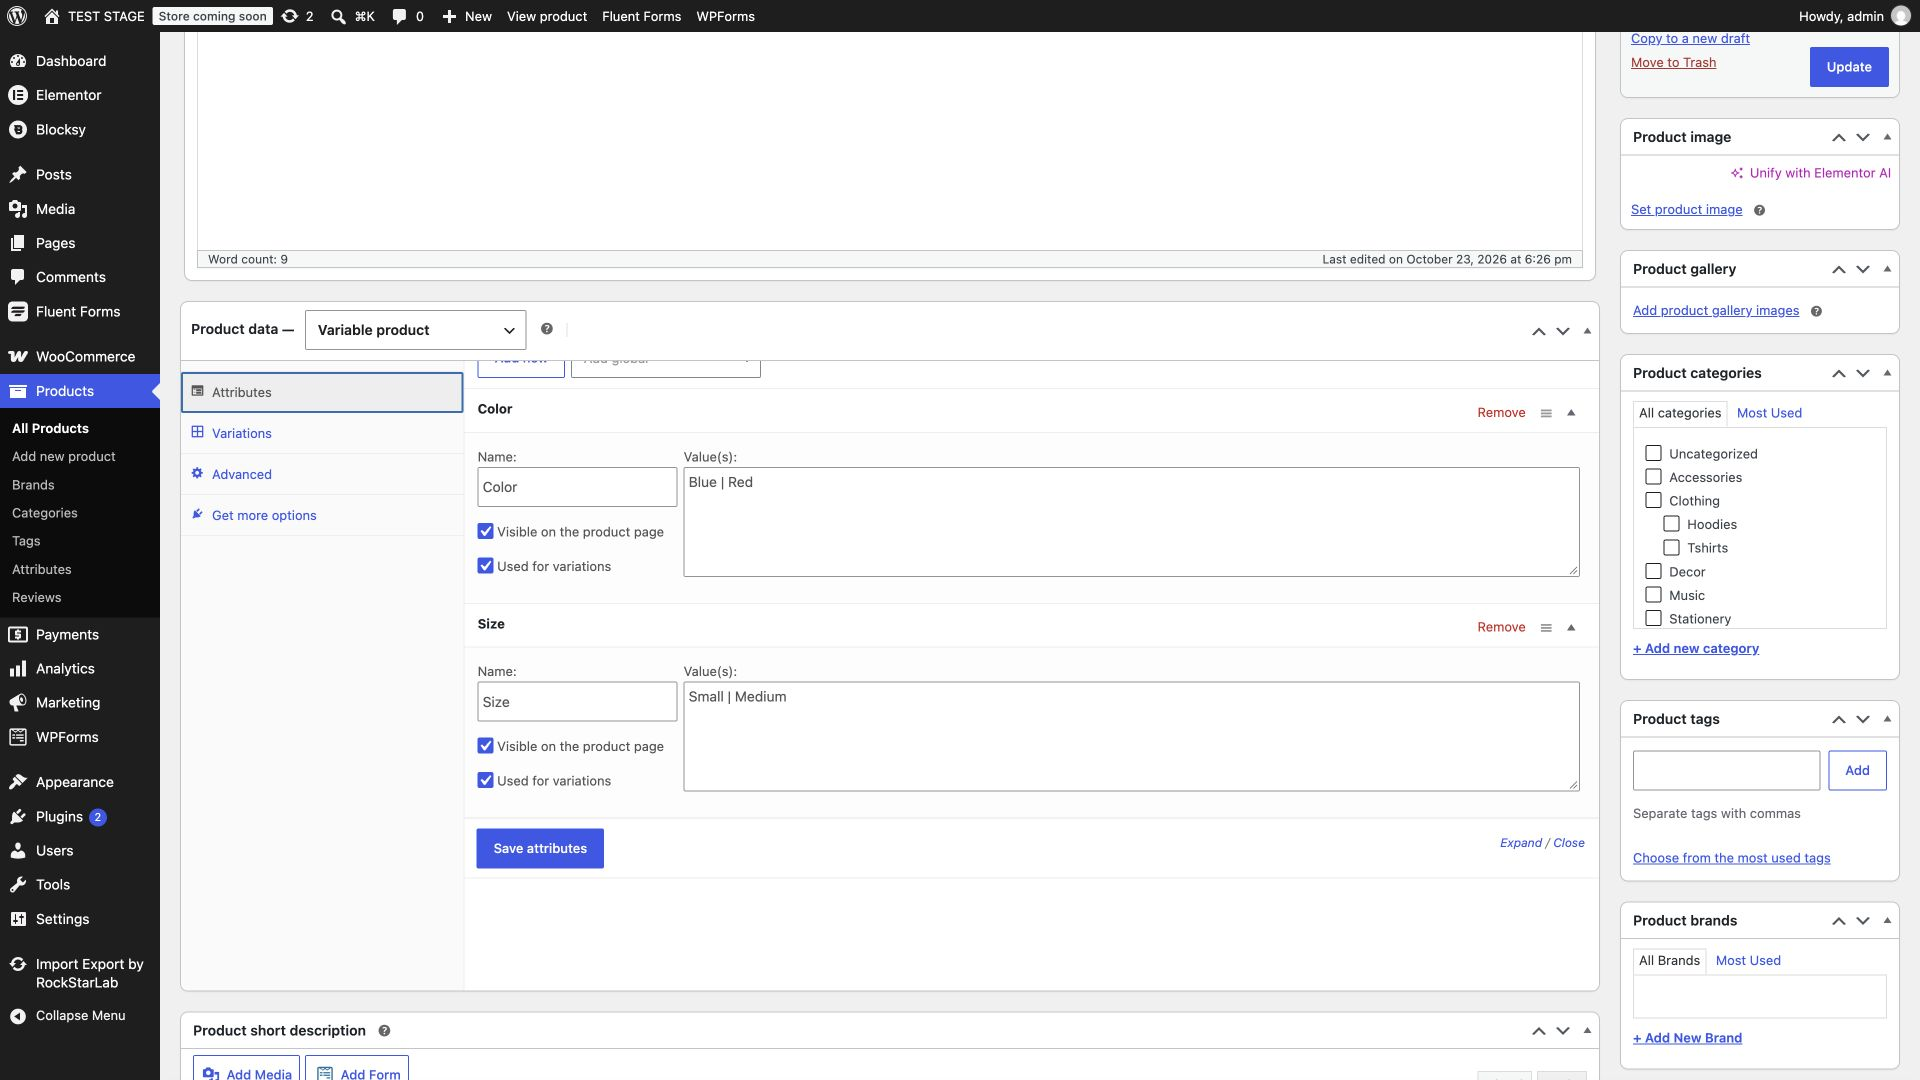
Task: Remove the Color attribute
Action: point(1501,413)
